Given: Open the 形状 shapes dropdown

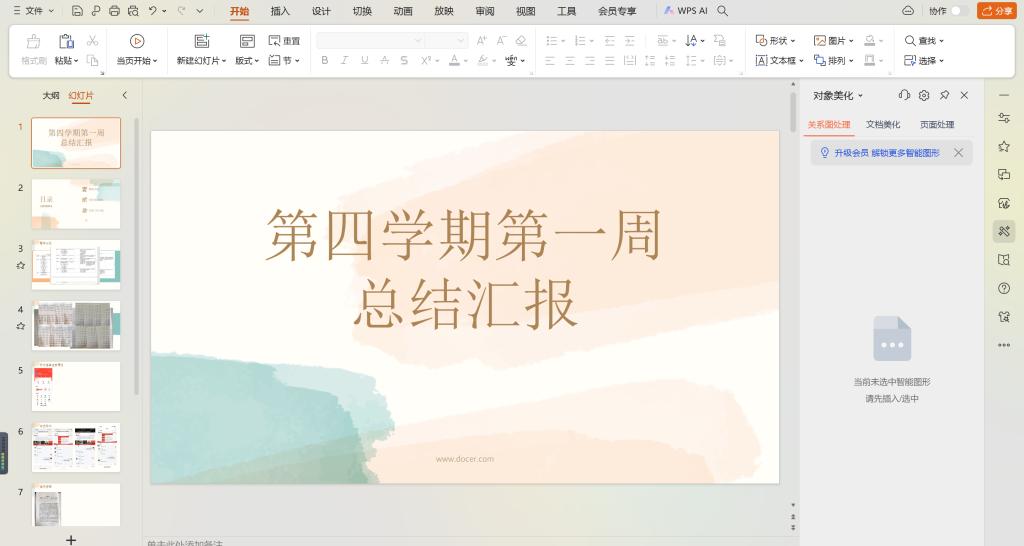Looking at the screenshot, I should tap(776, 41).
